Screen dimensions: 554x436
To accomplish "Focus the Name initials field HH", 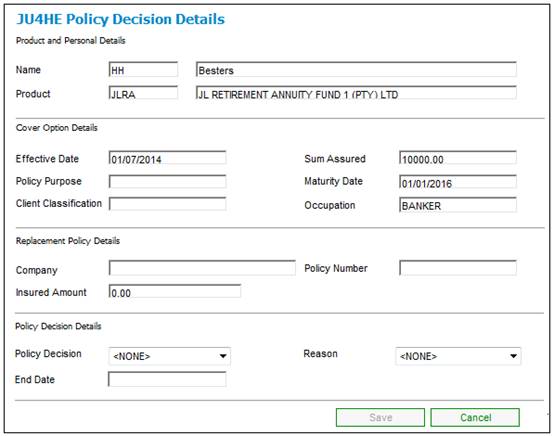I will (x=143, y=70).
